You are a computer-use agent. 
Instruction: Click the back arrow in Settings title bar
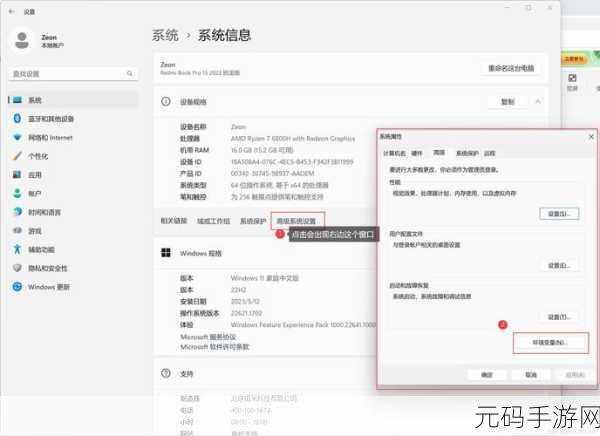coord(11,11)
